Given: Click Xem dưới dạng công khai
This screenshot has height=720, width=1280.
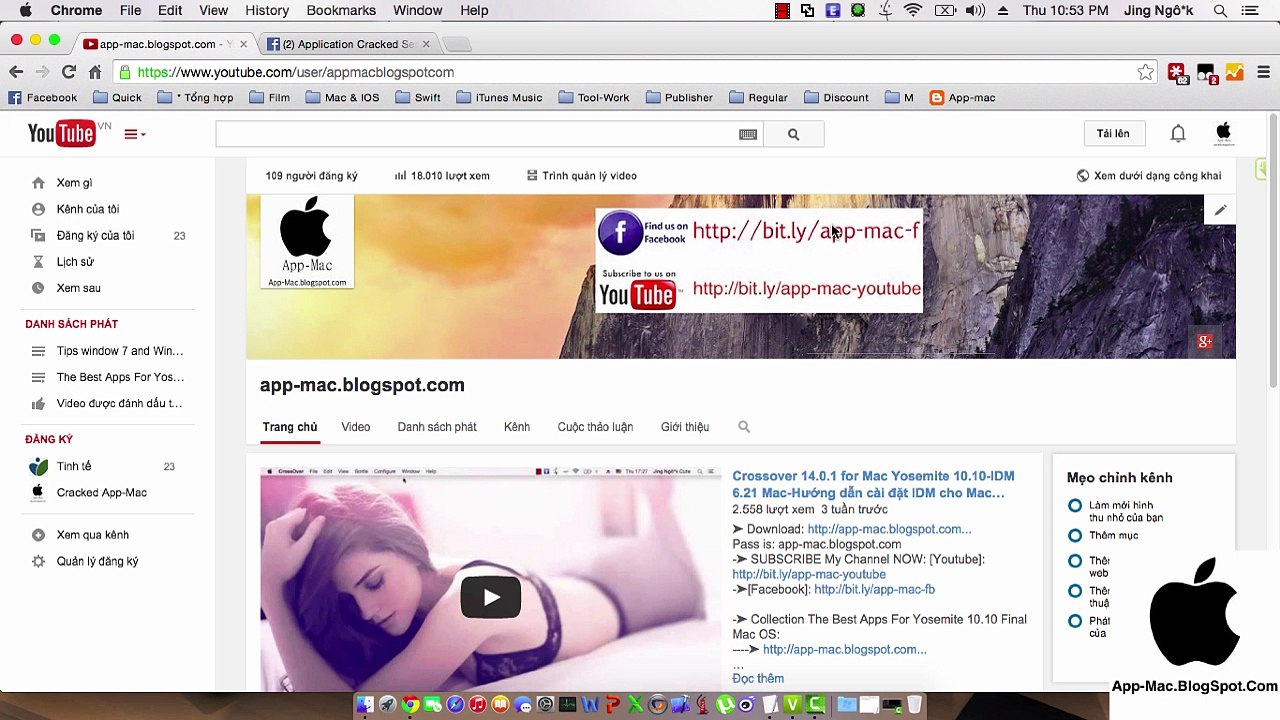Looking at the screenshot, I should [1149, 176].
